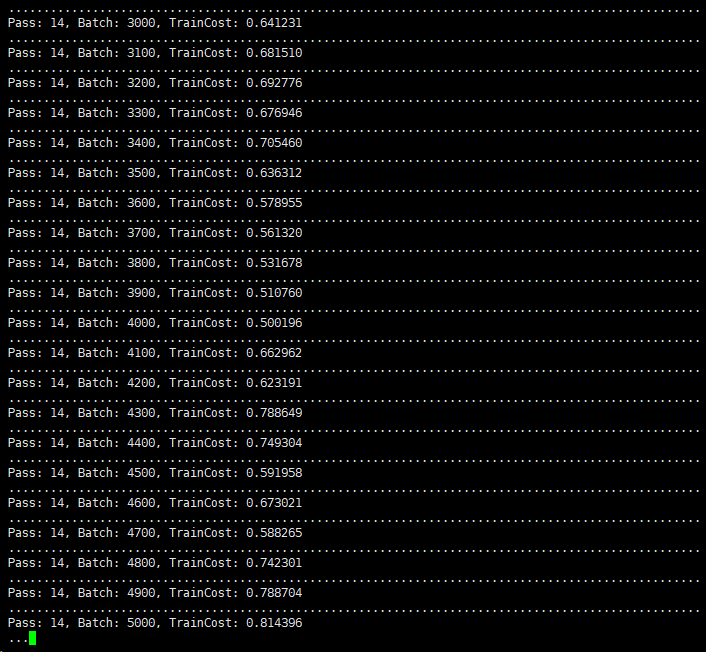Select TrainCost value 0.641231
This screenshot has width=706, height=652.
274,23
